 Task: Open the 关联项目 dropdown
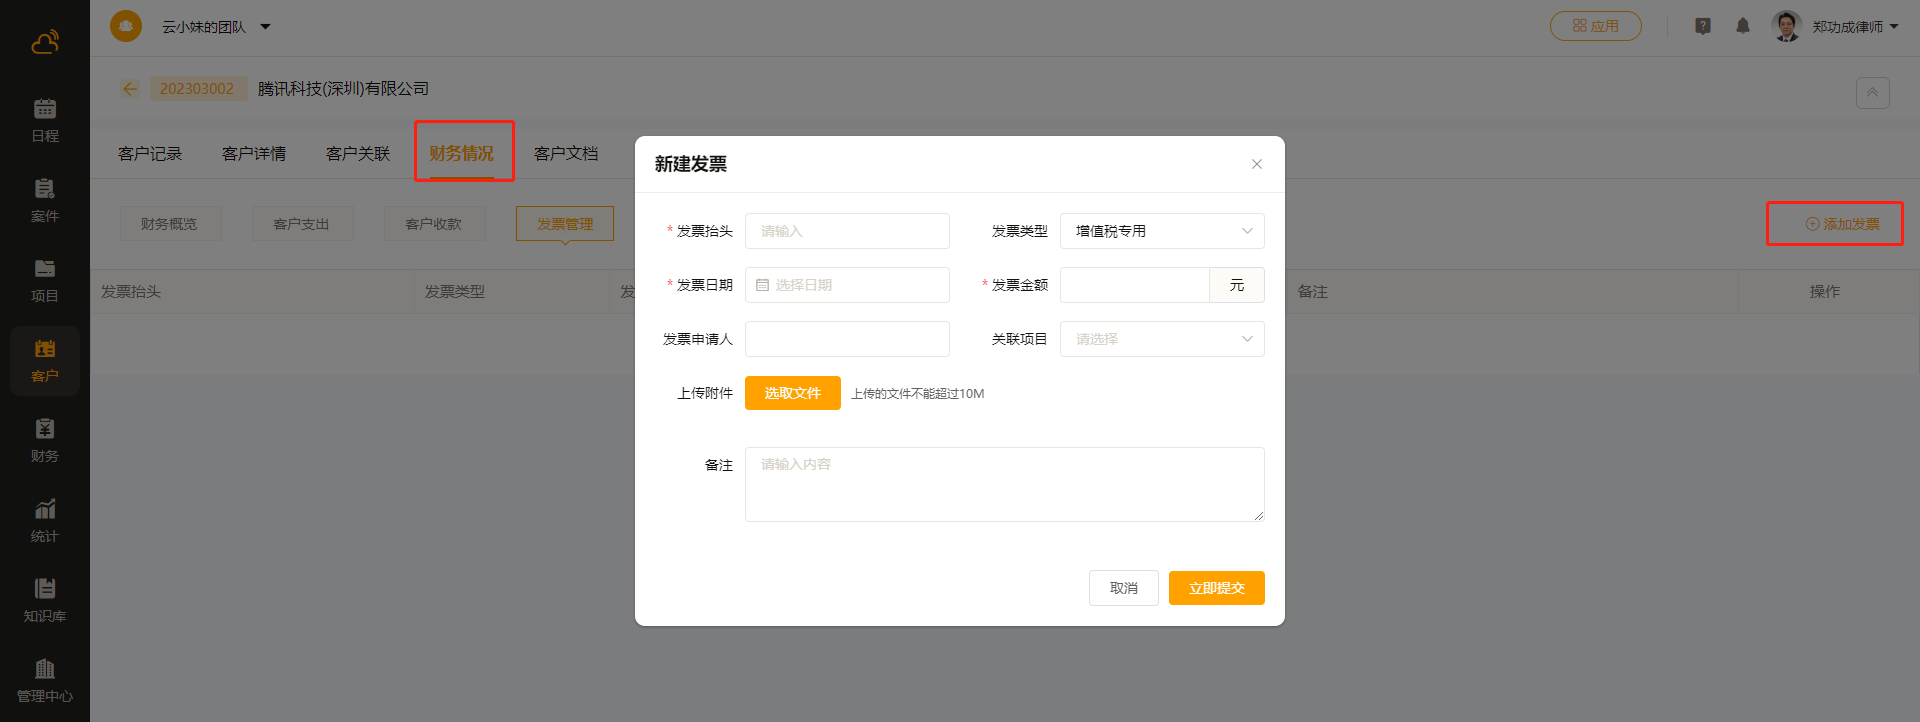1162,339
